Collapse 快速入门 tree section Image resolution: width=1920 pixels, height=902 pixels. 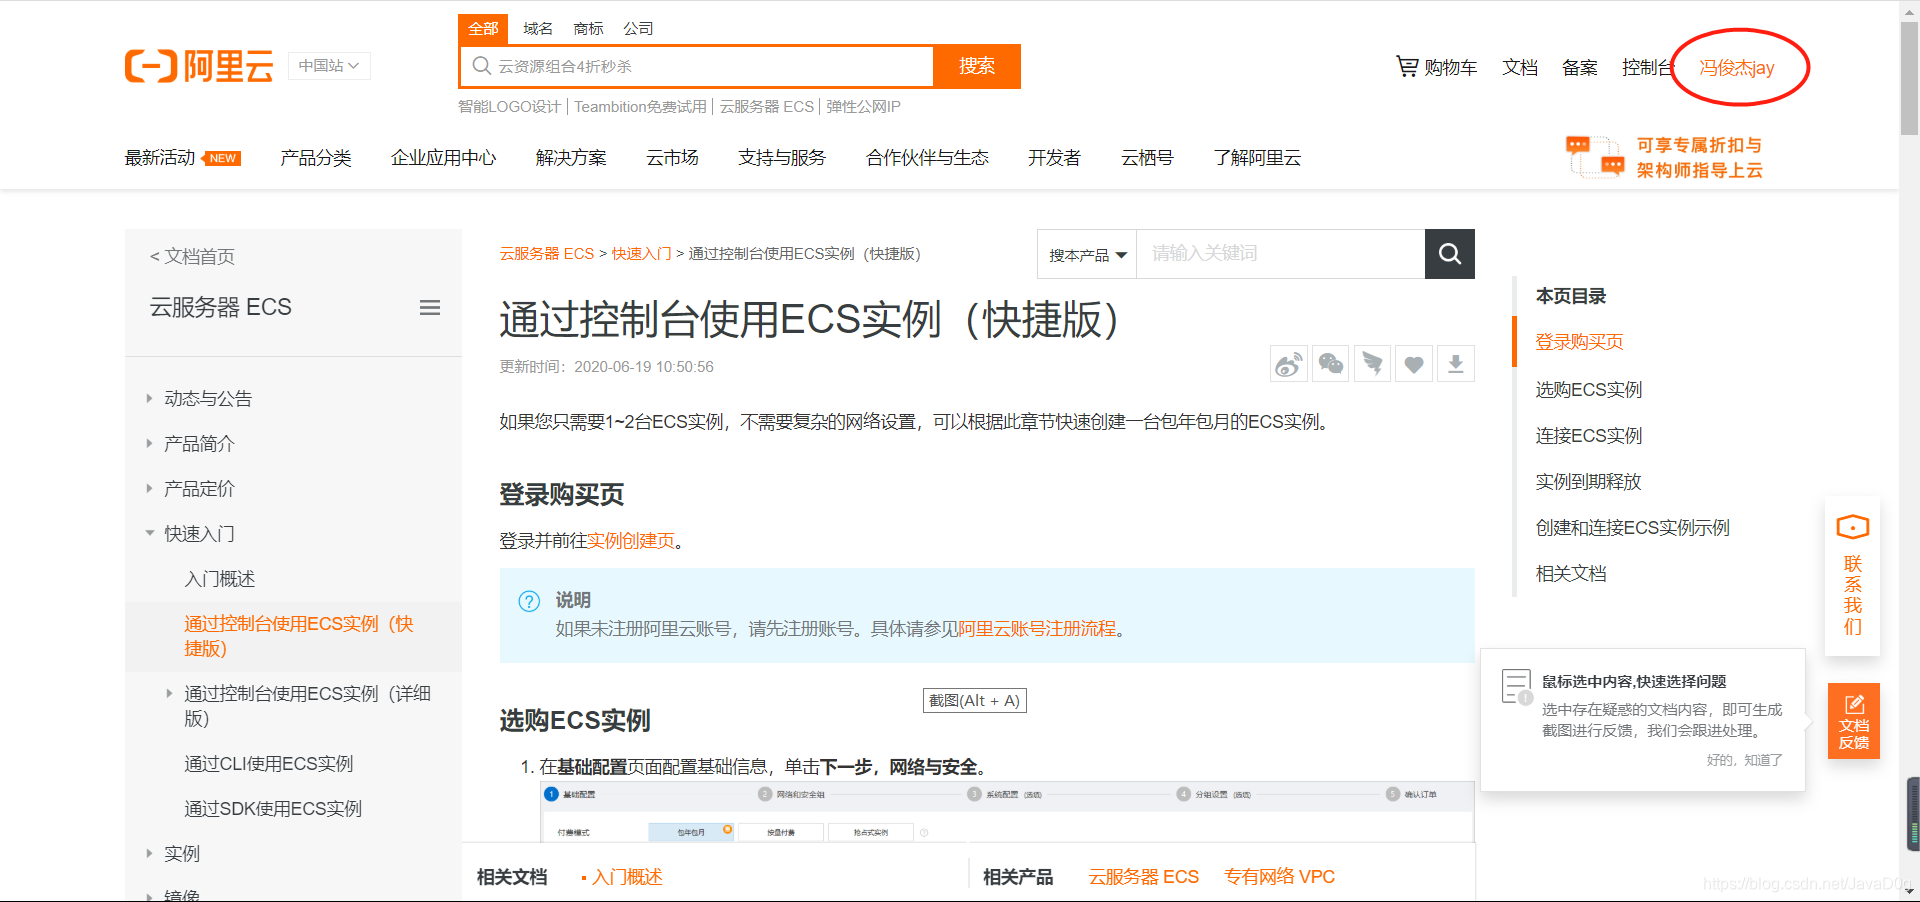click(149, 533)
